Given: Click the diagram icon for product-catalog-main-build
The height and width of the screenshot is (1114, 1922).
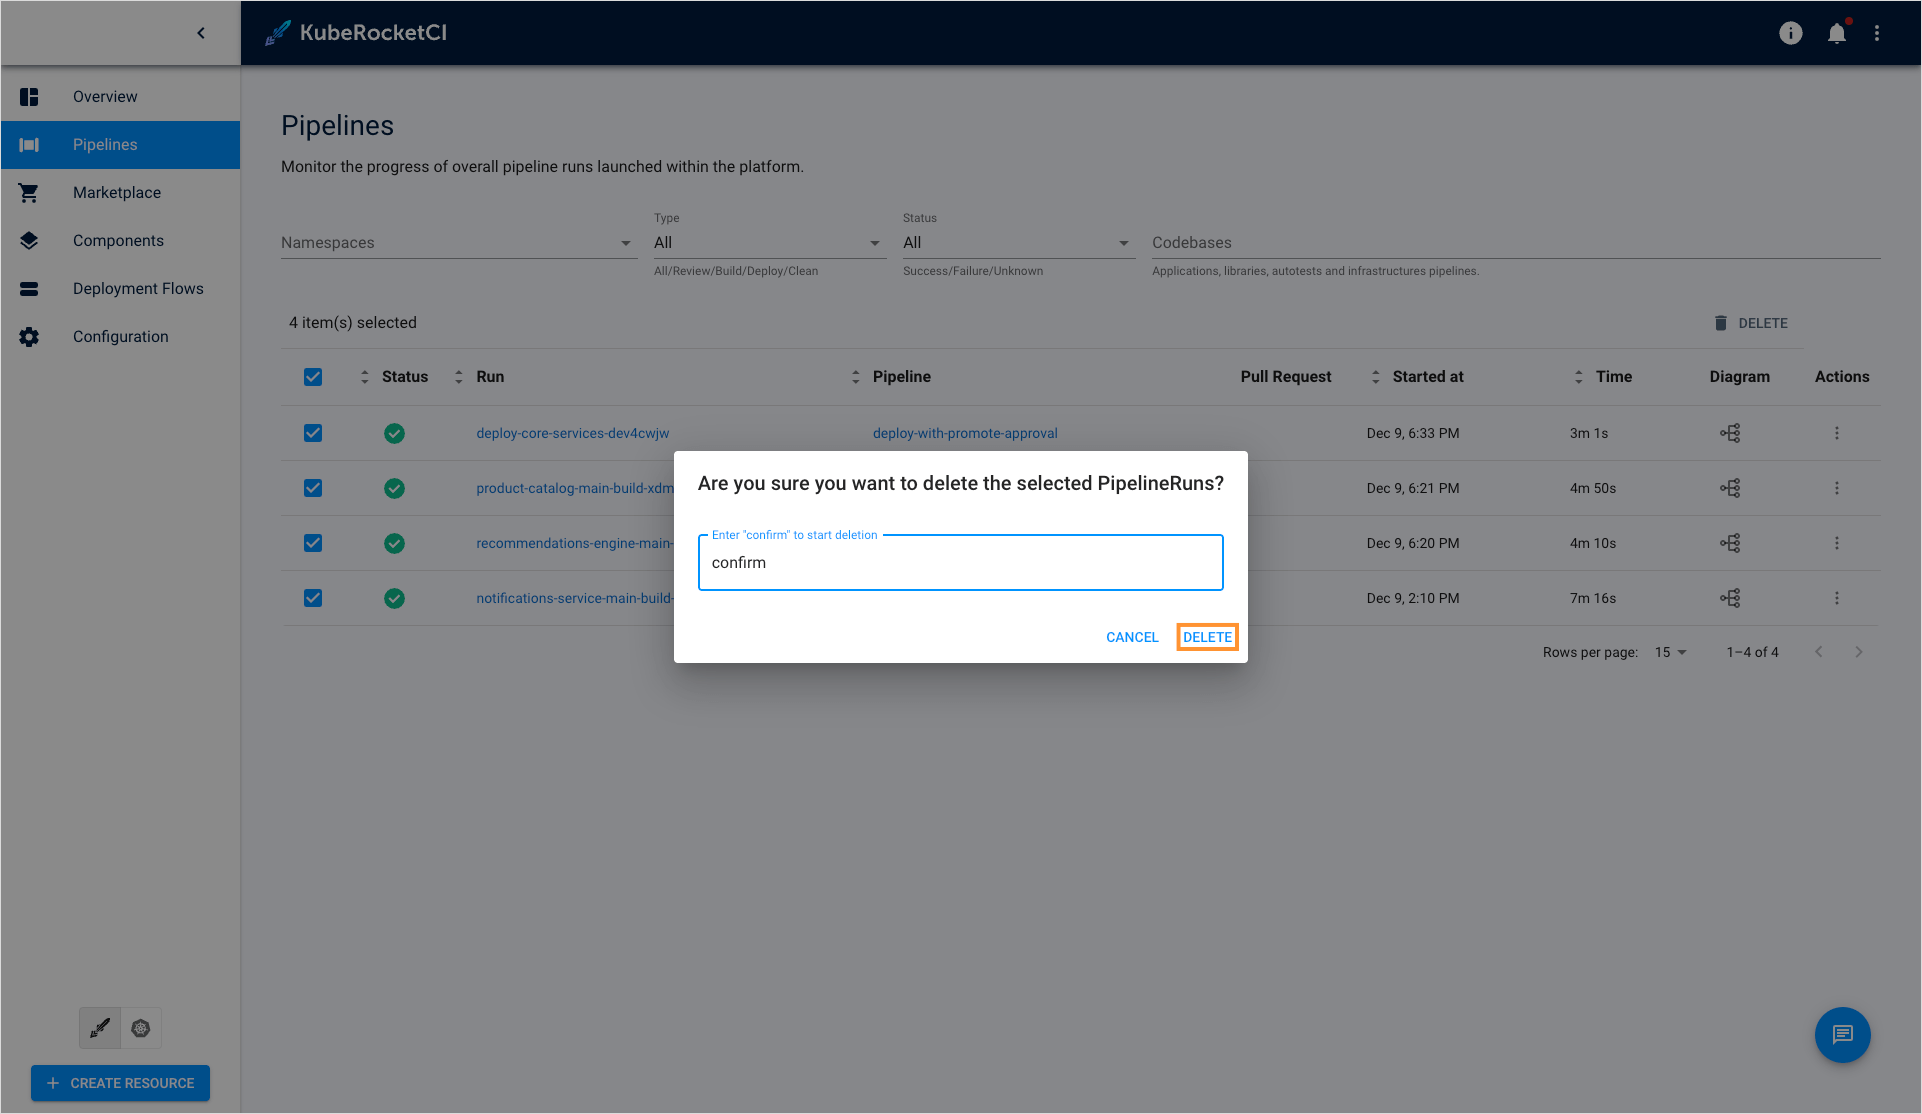Looking at the screenshot, I should click(1730, 488).
